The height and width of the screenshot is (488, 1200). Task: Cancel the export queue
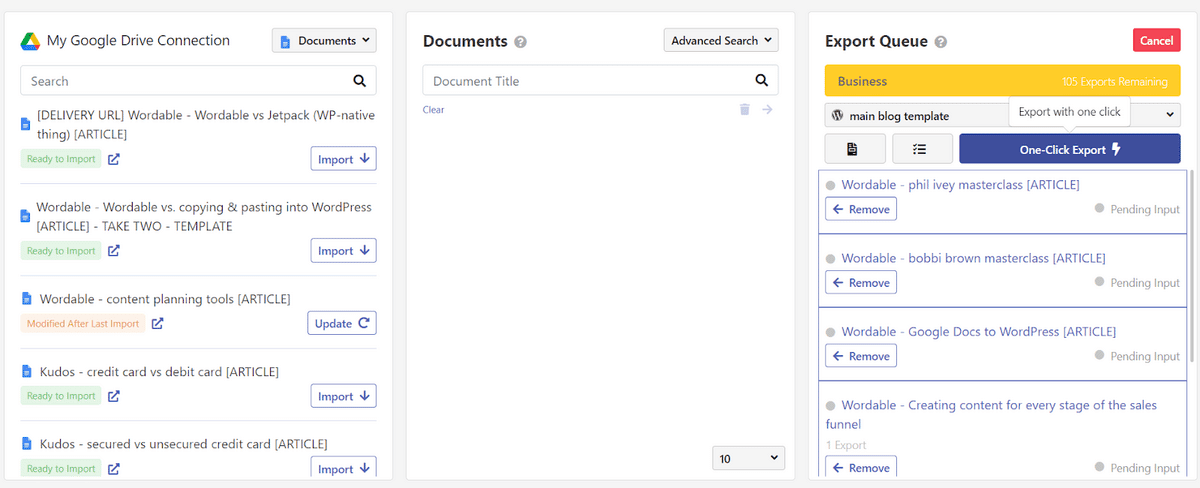click(x=1156, y=41)
